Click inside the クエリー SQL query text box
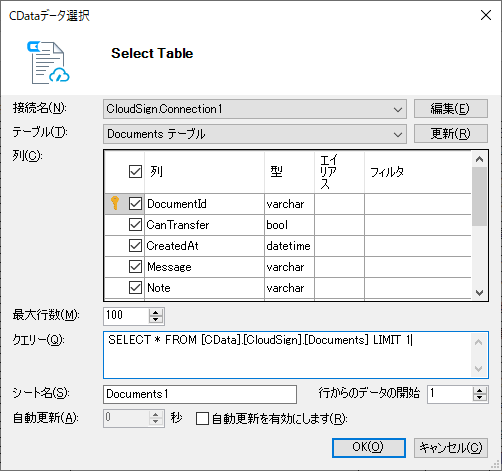The height and width of the screenshot is (472, 502). 287,355
